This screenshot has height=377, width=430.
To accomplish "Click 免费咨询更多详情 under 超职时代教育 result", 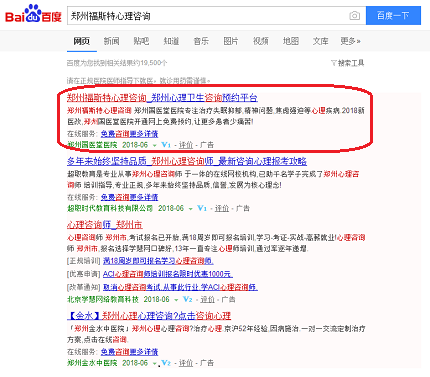I will tap(129, 197).
